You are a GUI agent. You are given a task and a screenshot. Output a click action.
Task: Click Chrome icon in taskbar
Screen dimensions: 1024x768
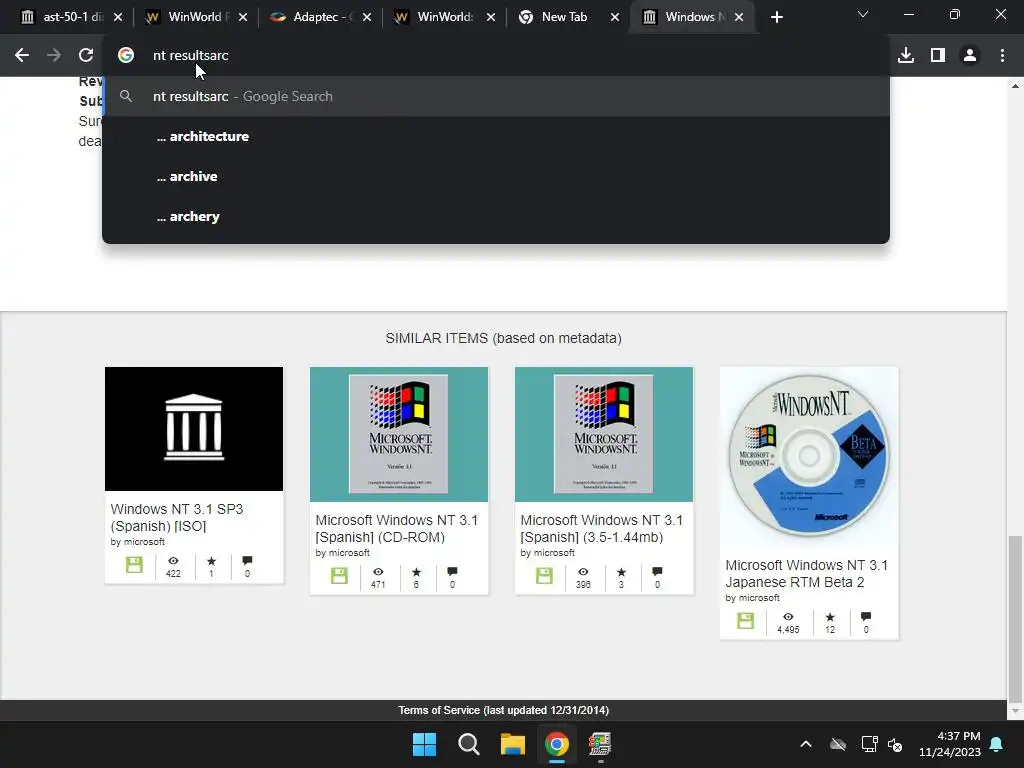tap(557, 744)
